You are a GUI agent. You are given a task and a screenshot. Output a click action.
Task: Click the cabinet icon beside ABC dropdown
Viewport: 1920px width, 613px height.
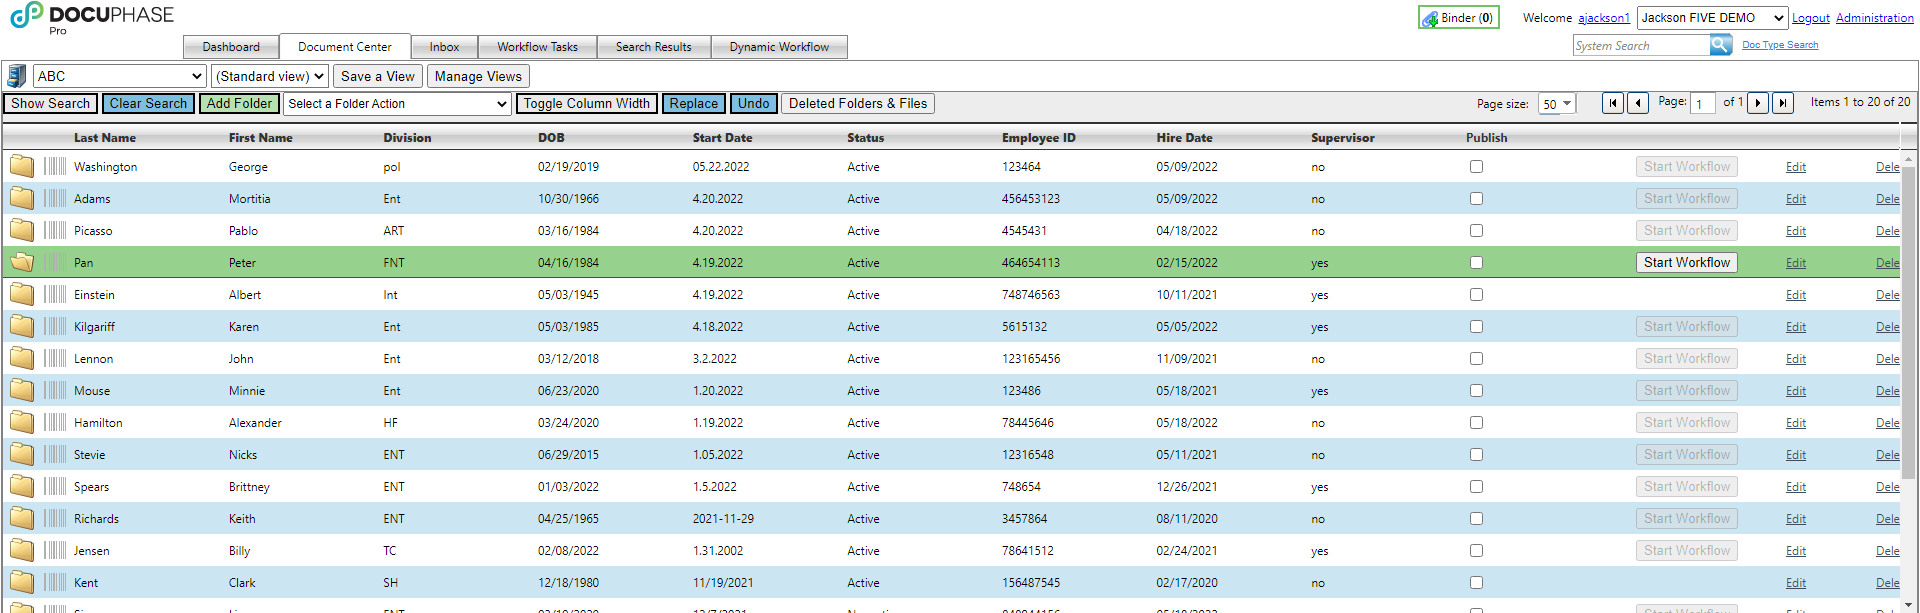pos(17,76)
